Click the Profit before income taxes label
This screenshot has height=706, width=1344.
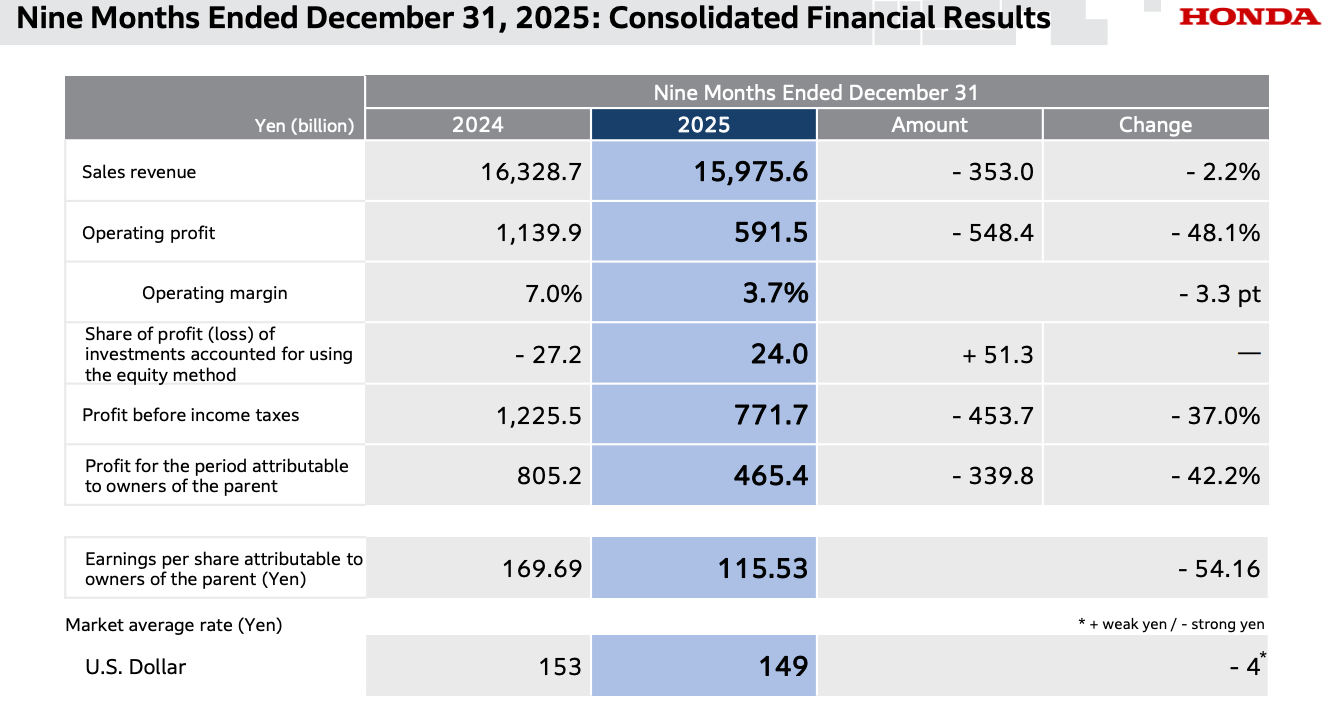point(190,415)
